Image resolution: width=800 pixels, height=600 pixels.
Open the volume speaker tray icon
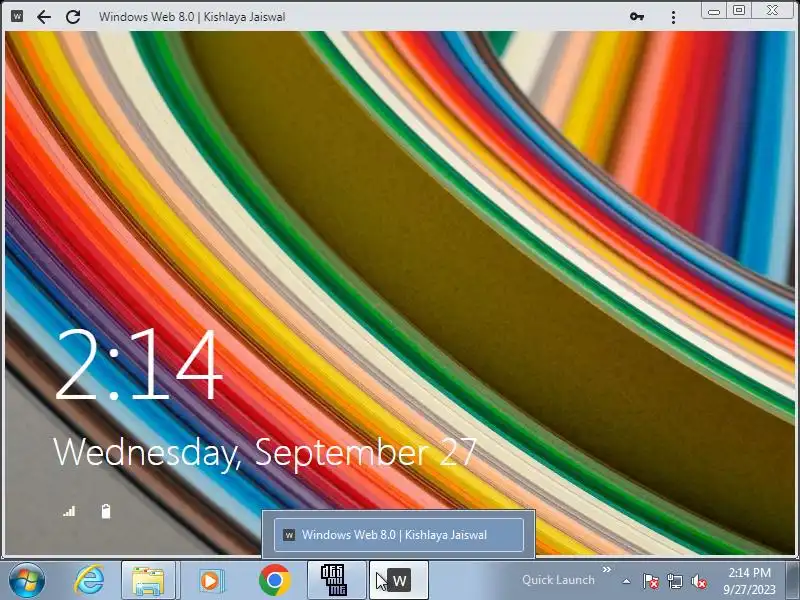(698, 581)
